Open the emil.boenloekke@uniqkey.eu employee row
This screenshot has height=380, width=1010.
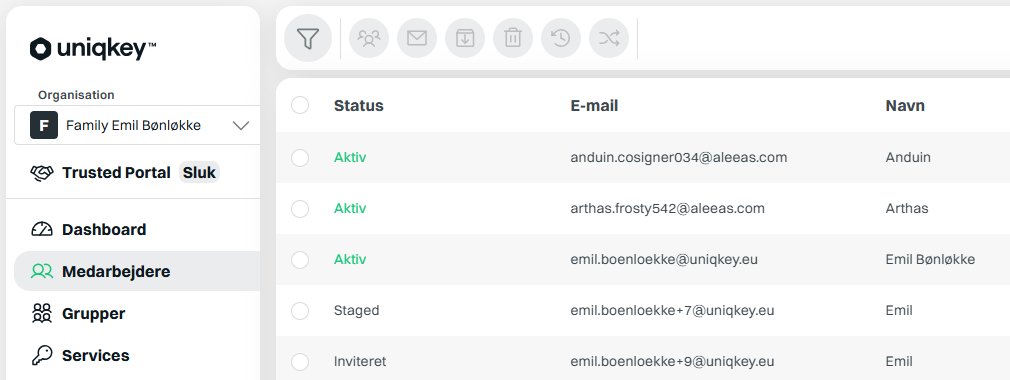point(643,260)
